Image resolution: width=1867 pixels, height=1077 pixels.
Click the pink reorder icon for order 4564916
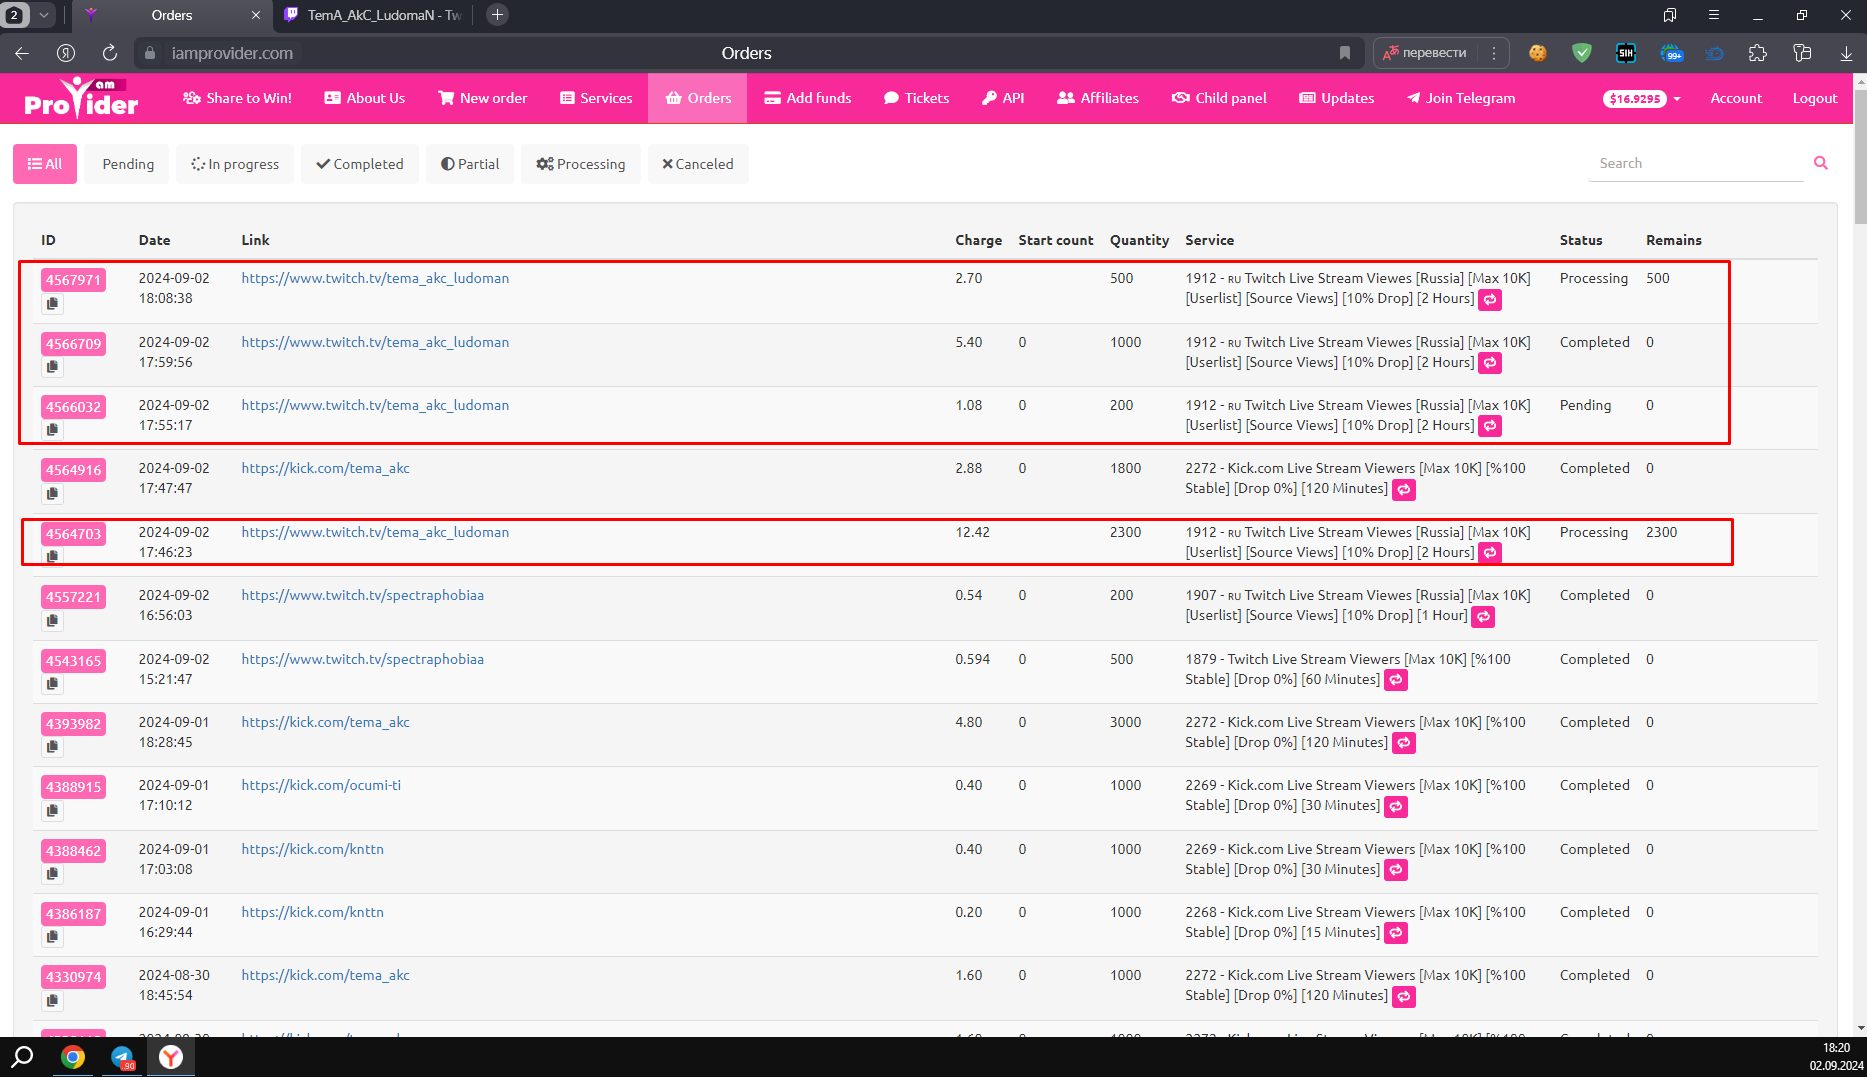pyautogui.click(x=1404, y=489)
